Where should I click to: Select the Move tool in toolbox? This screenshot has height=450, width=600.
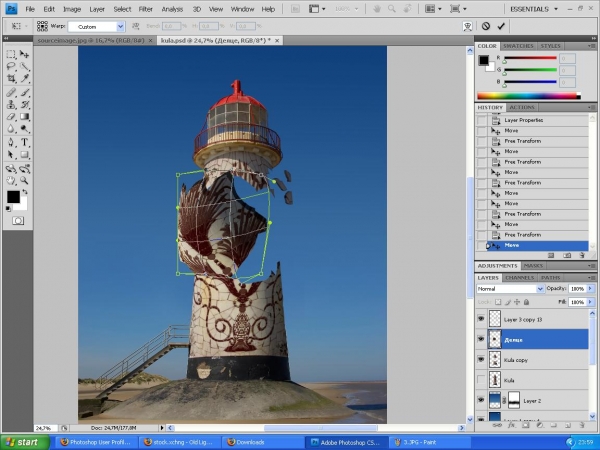24,54
